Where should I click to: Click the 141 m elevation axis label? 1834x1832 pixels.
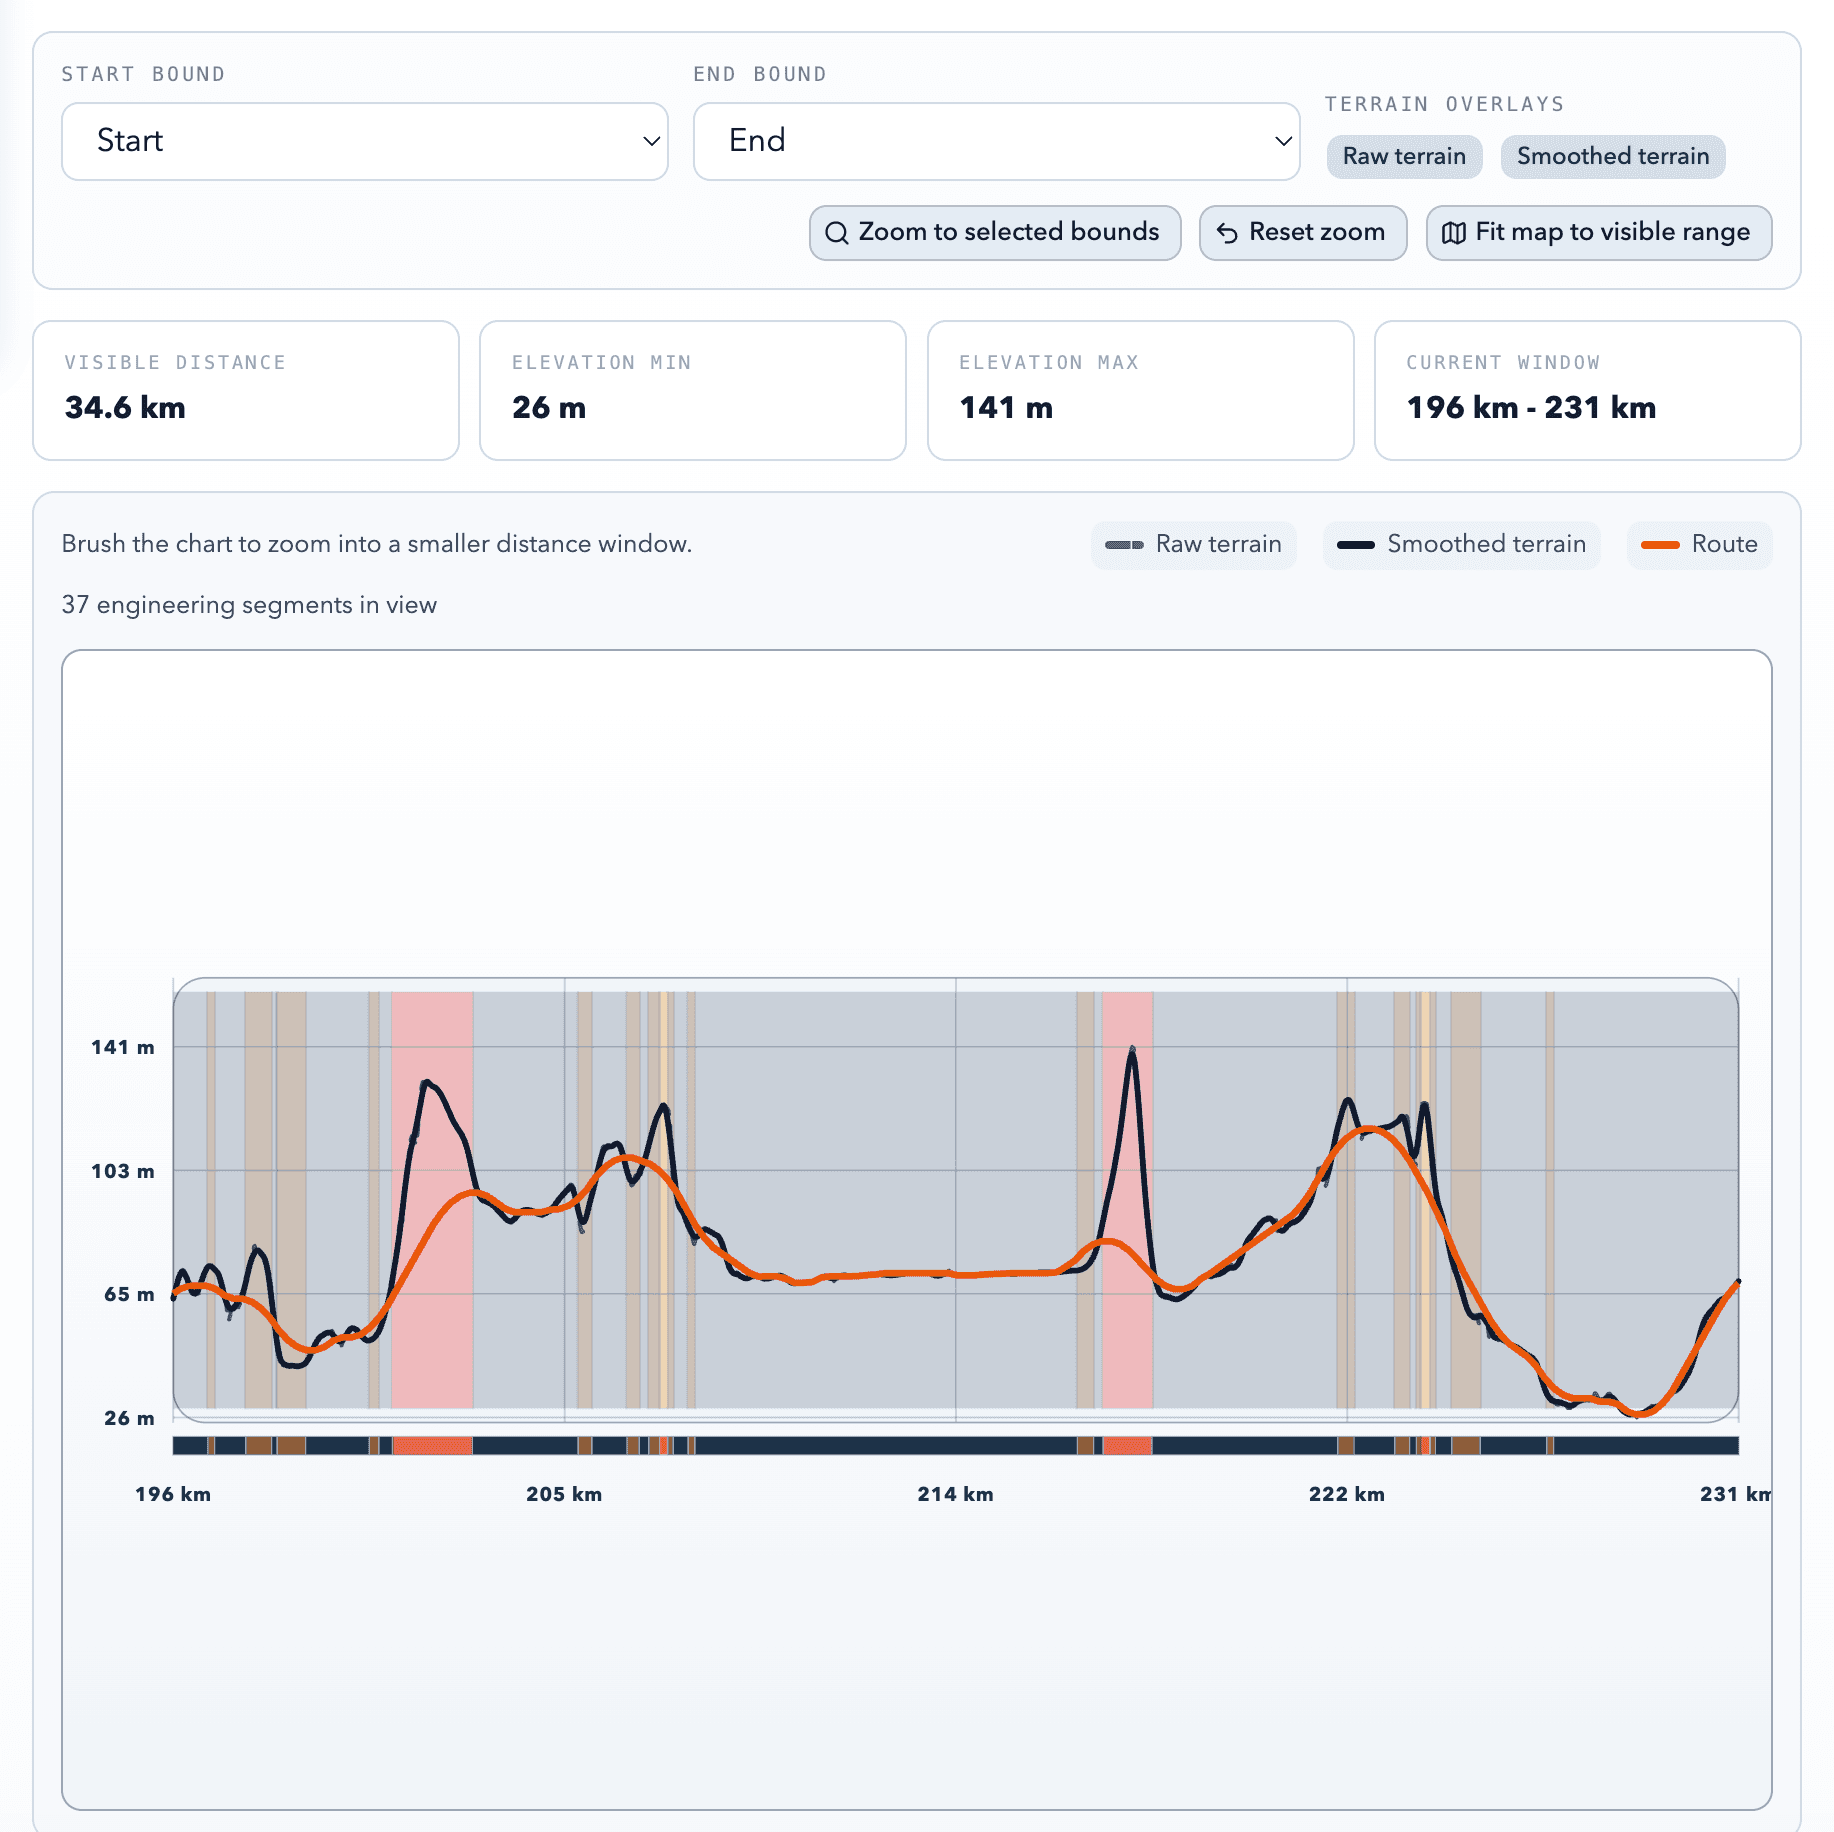pyautogui.click(x=123, y=1047)
